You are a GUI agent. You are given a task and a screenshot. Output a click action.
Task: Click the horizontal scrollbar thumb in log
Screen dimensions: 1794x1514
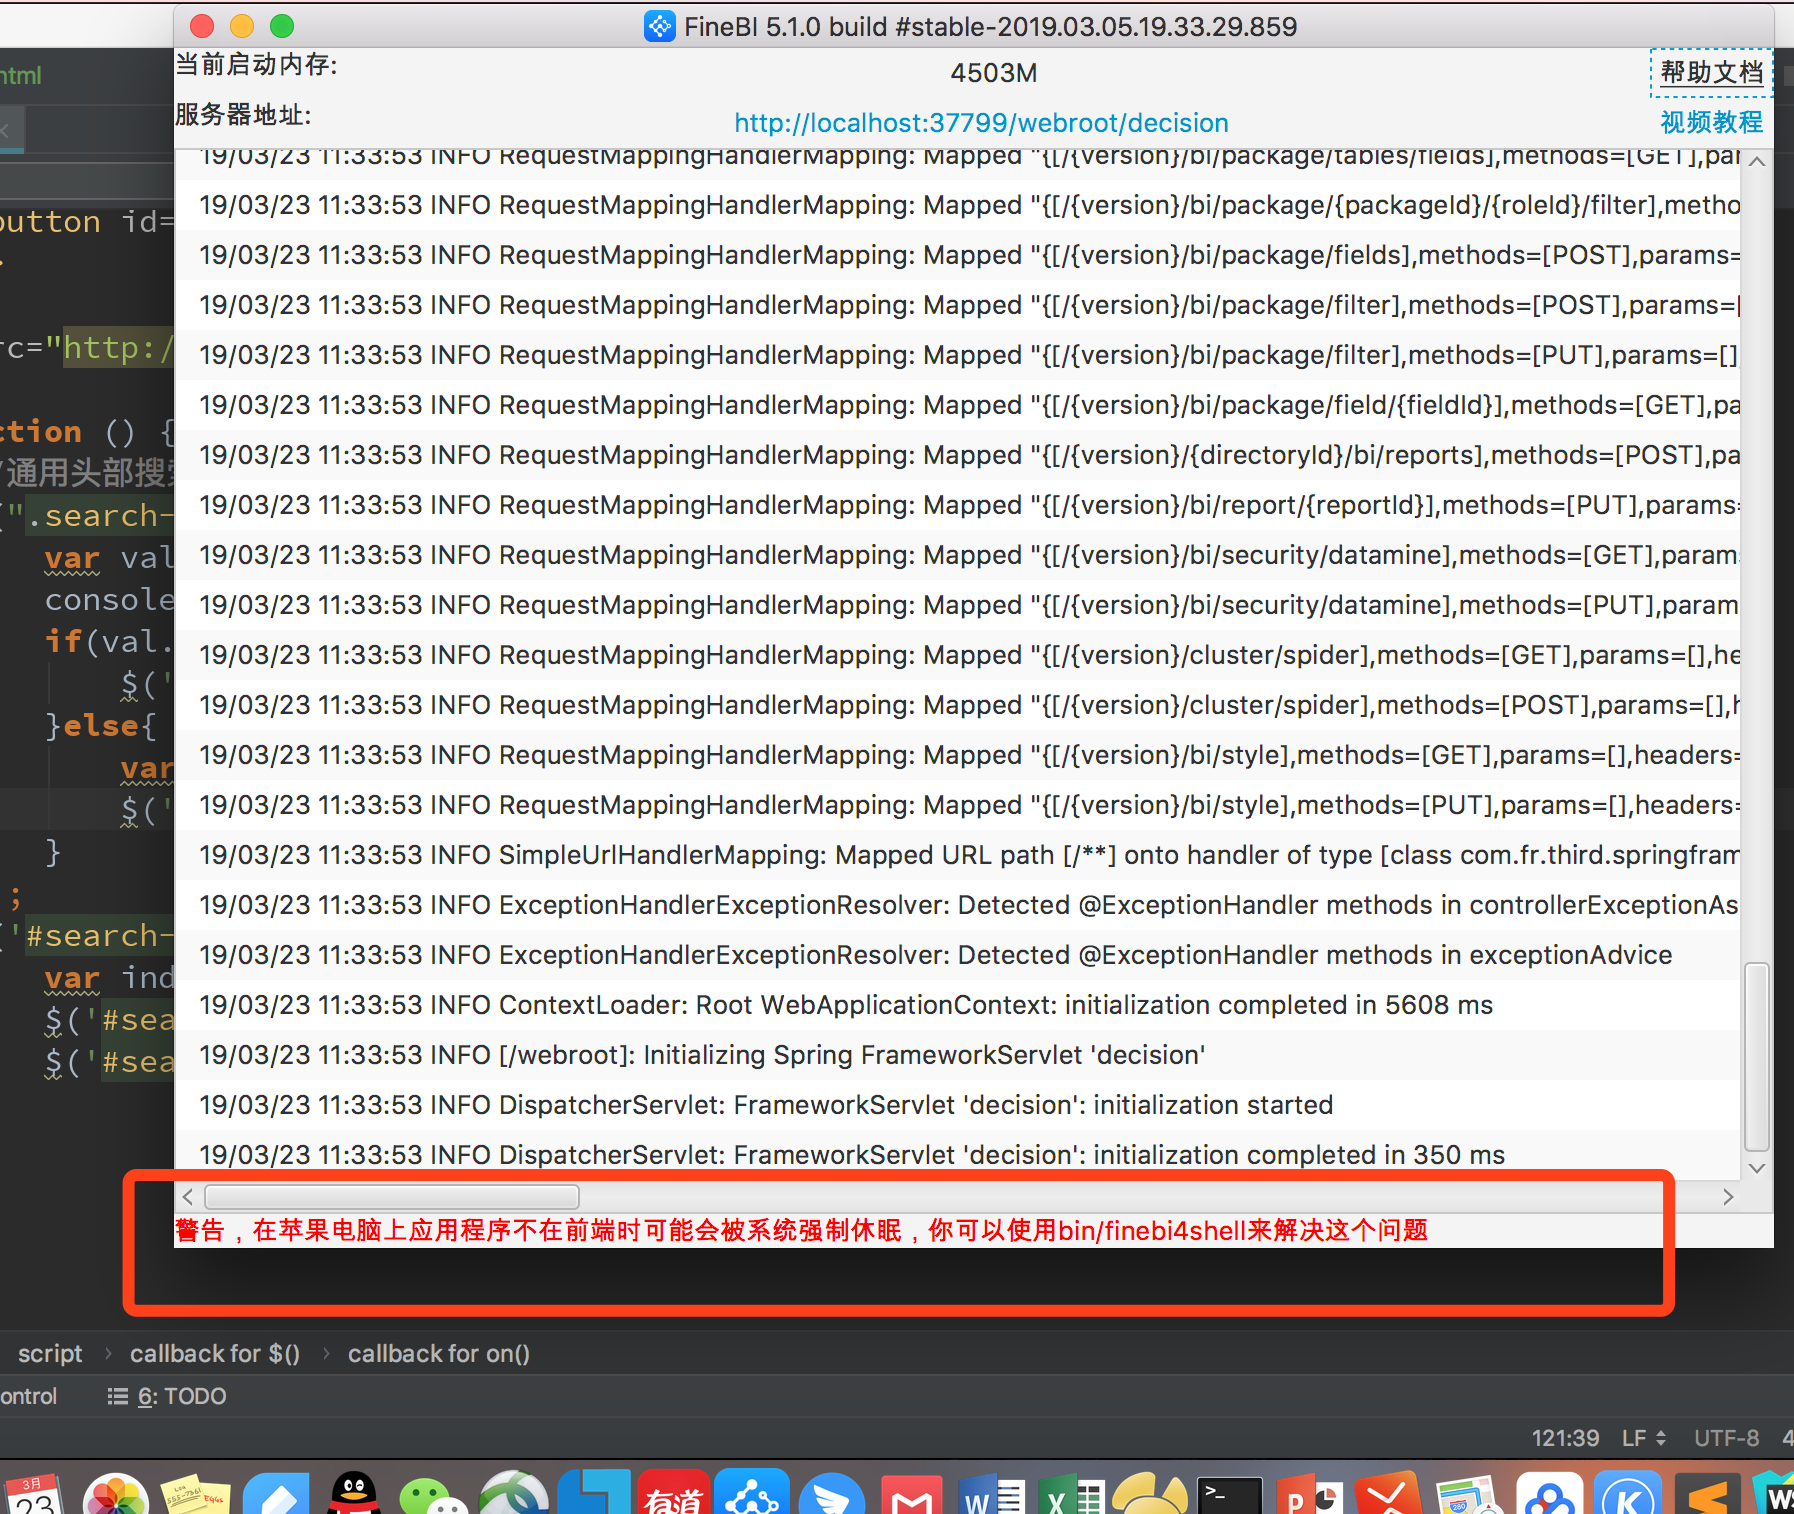tap(392, 1197)
